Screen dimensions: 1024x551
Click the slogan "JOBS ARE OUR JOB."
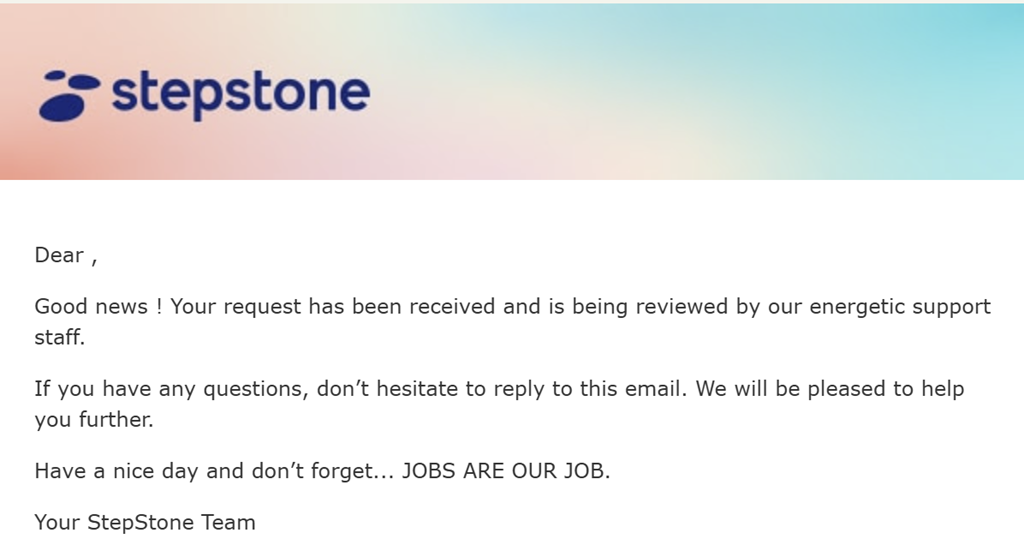[x=506, y=471]
